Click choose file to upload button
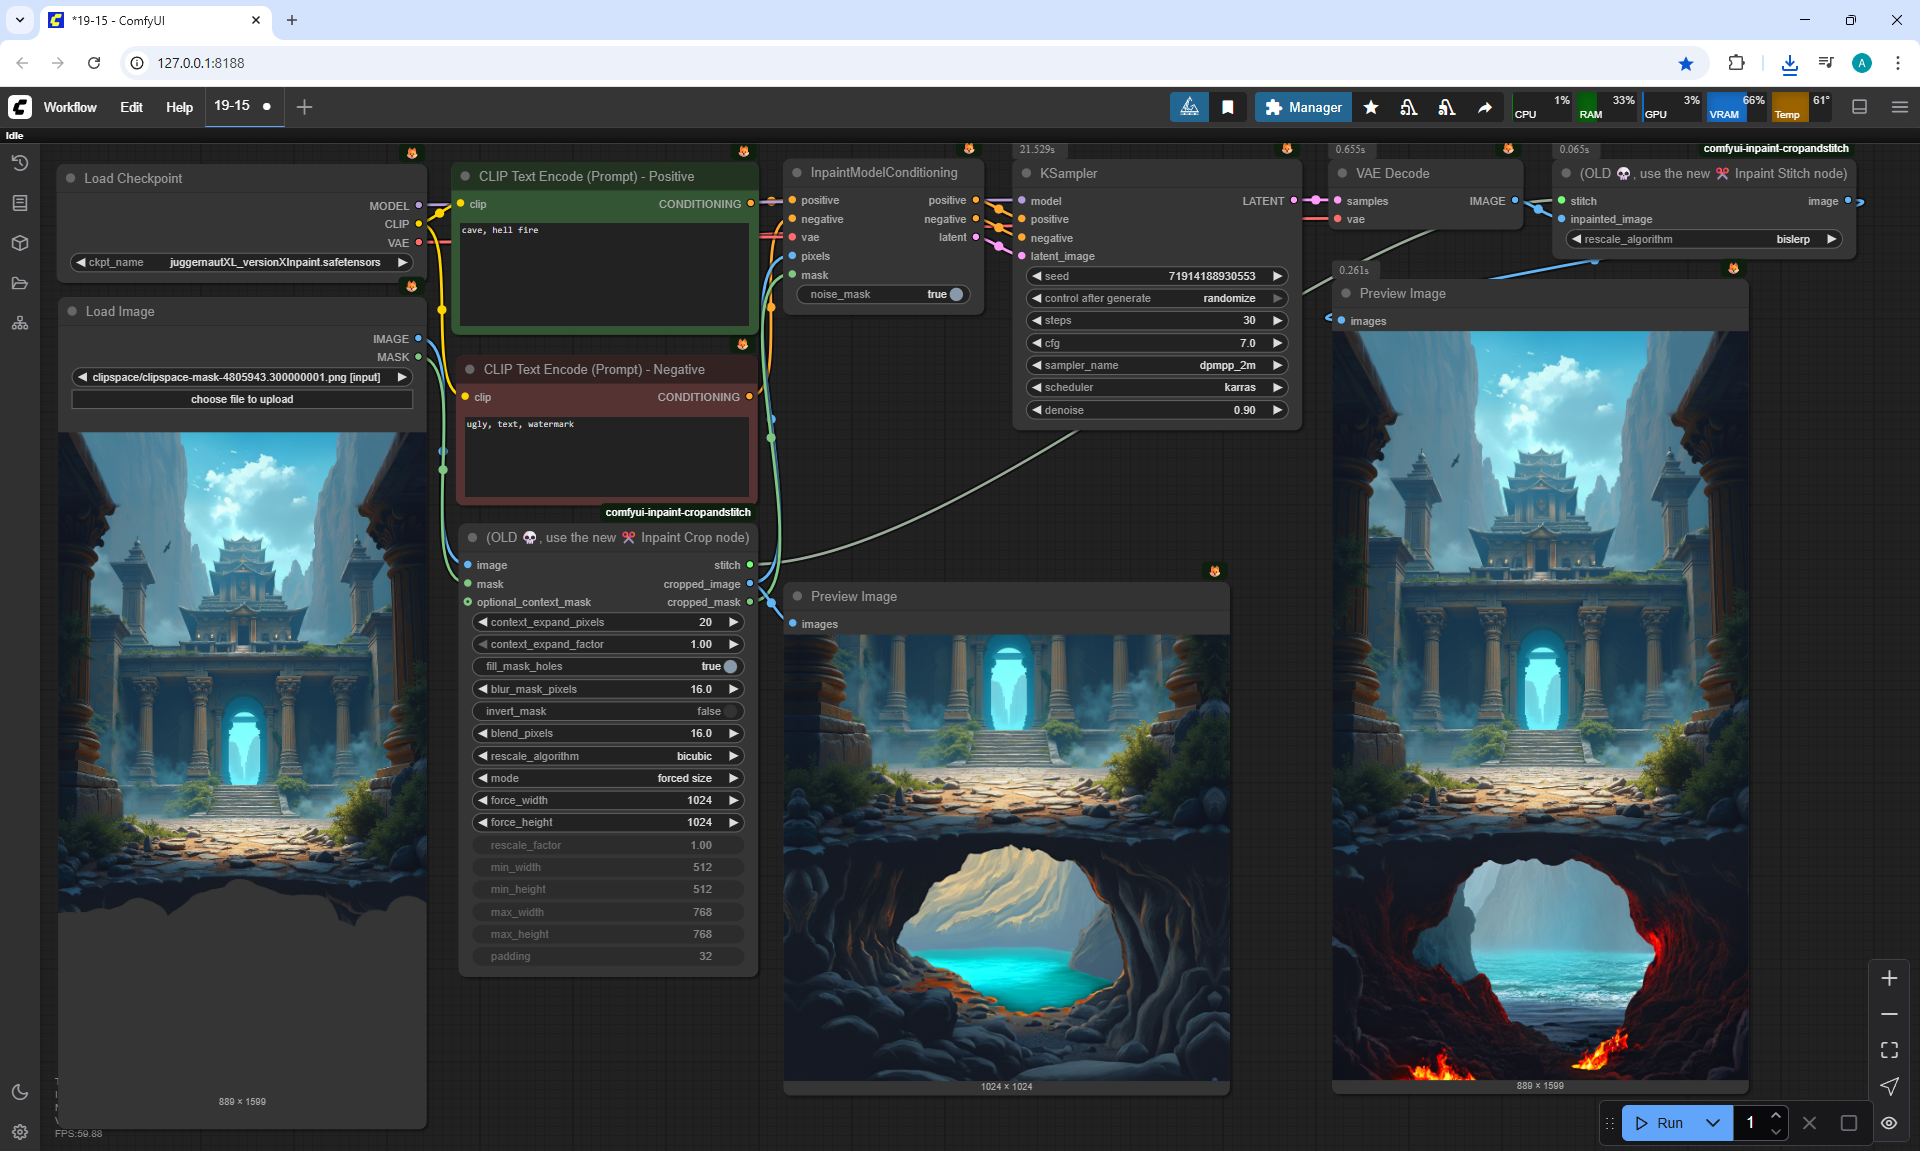 point(242,399)
